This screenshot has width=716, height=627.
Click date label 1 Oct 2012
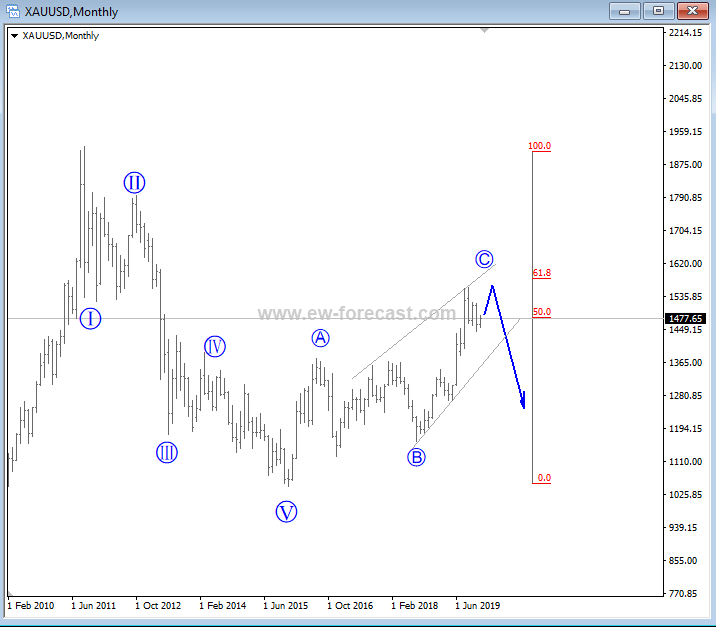click(x=158, y=606)
